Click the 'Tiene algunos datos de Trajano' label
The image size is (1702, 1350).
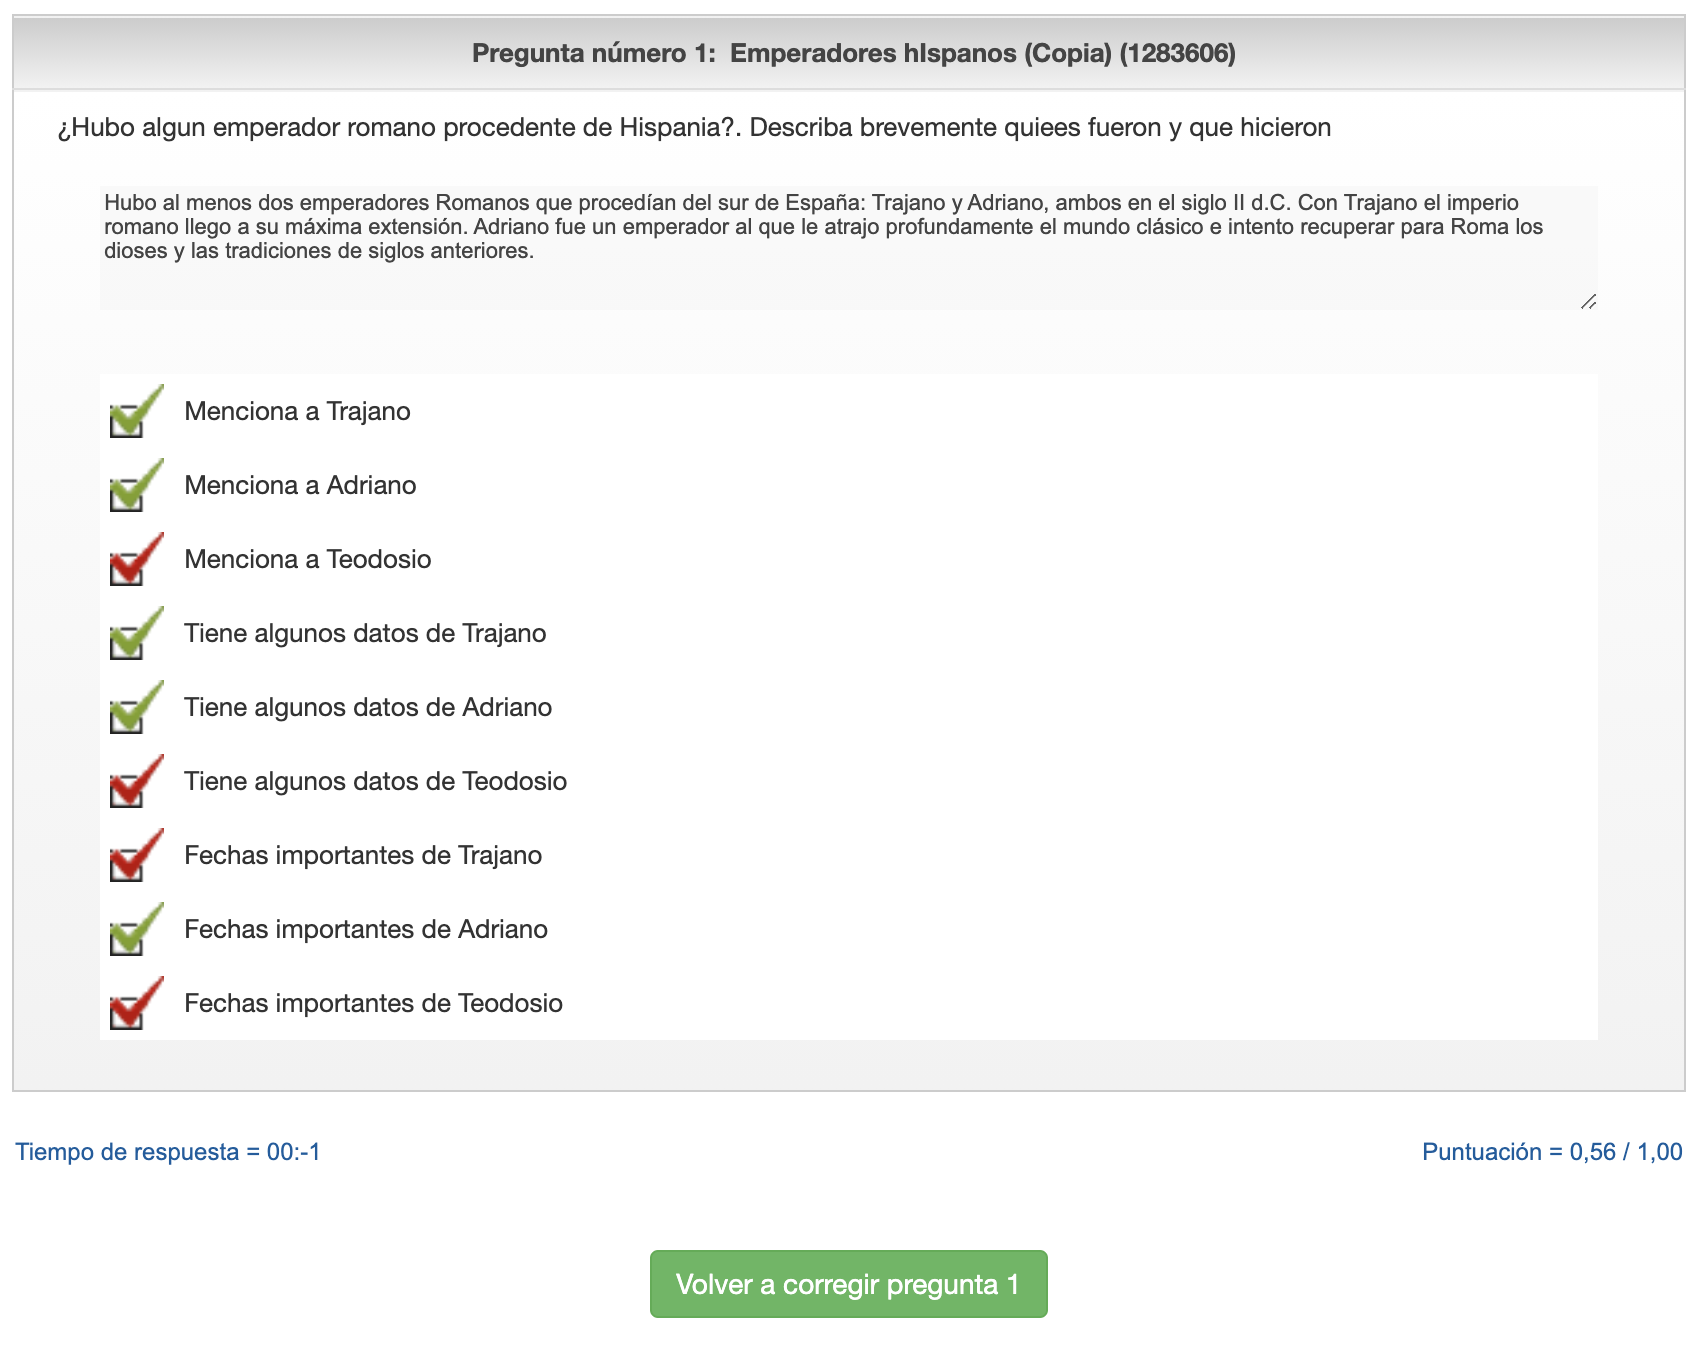(365, 633)
